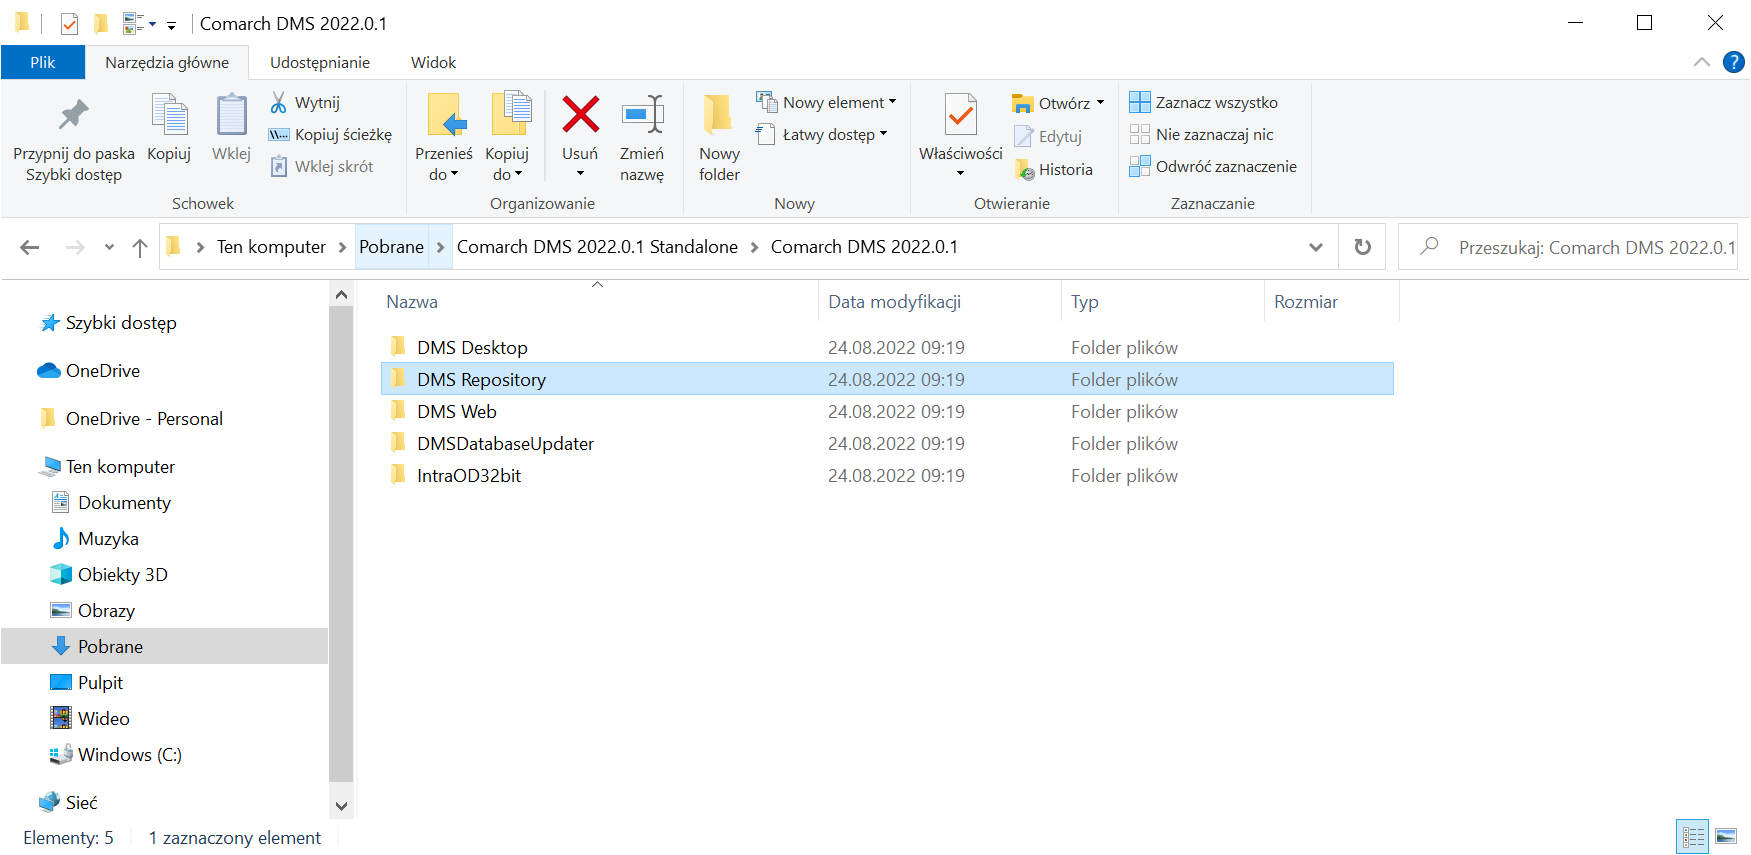Open the Plik menu
The image size is (1751, 855).
pos(43,62)
